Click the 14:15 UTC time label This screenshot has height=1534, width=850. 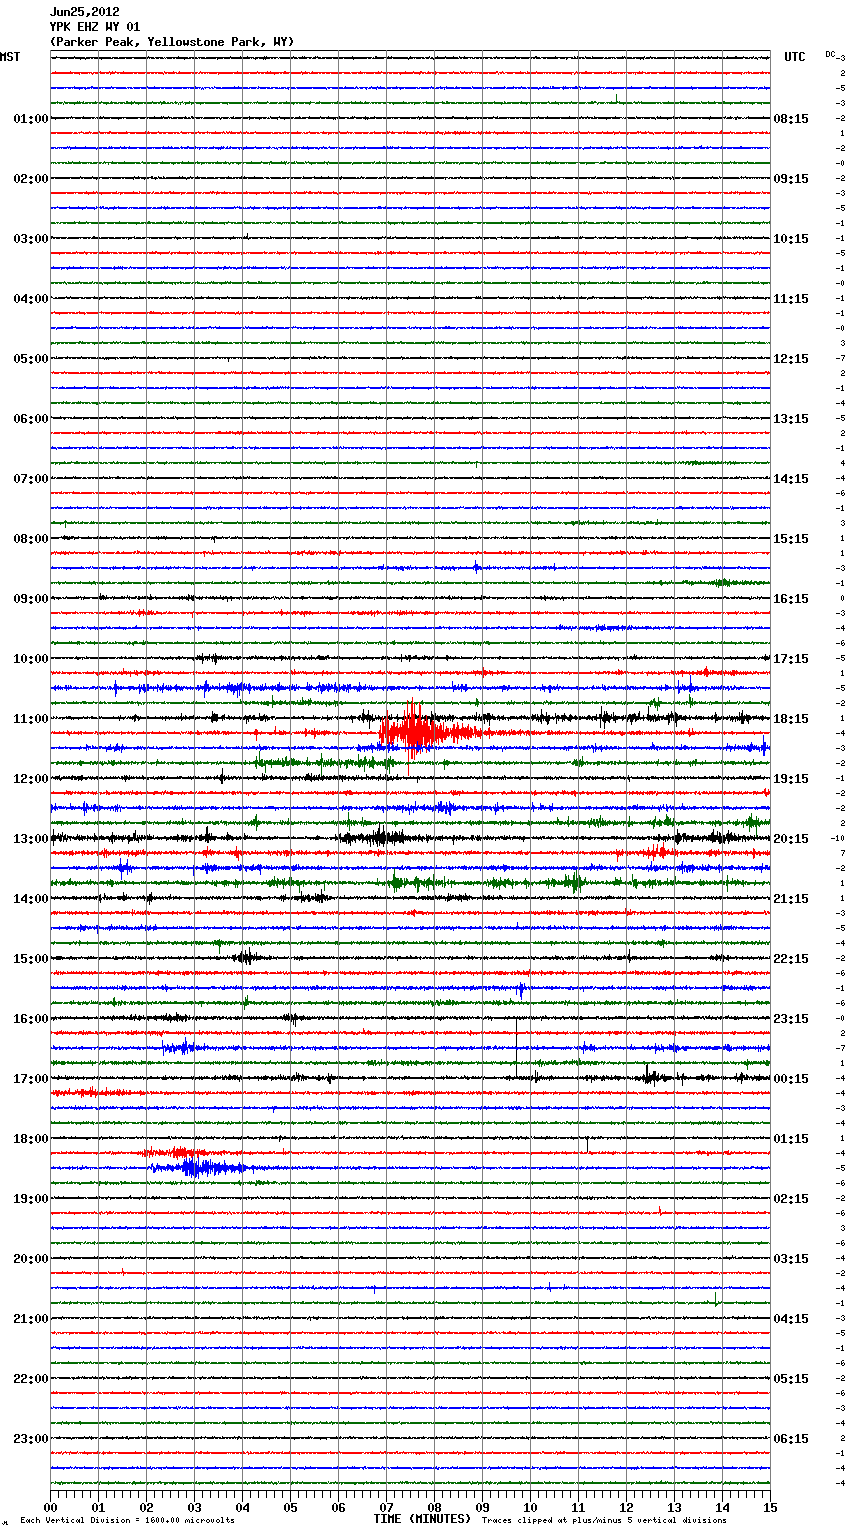(x=791, y=479)
